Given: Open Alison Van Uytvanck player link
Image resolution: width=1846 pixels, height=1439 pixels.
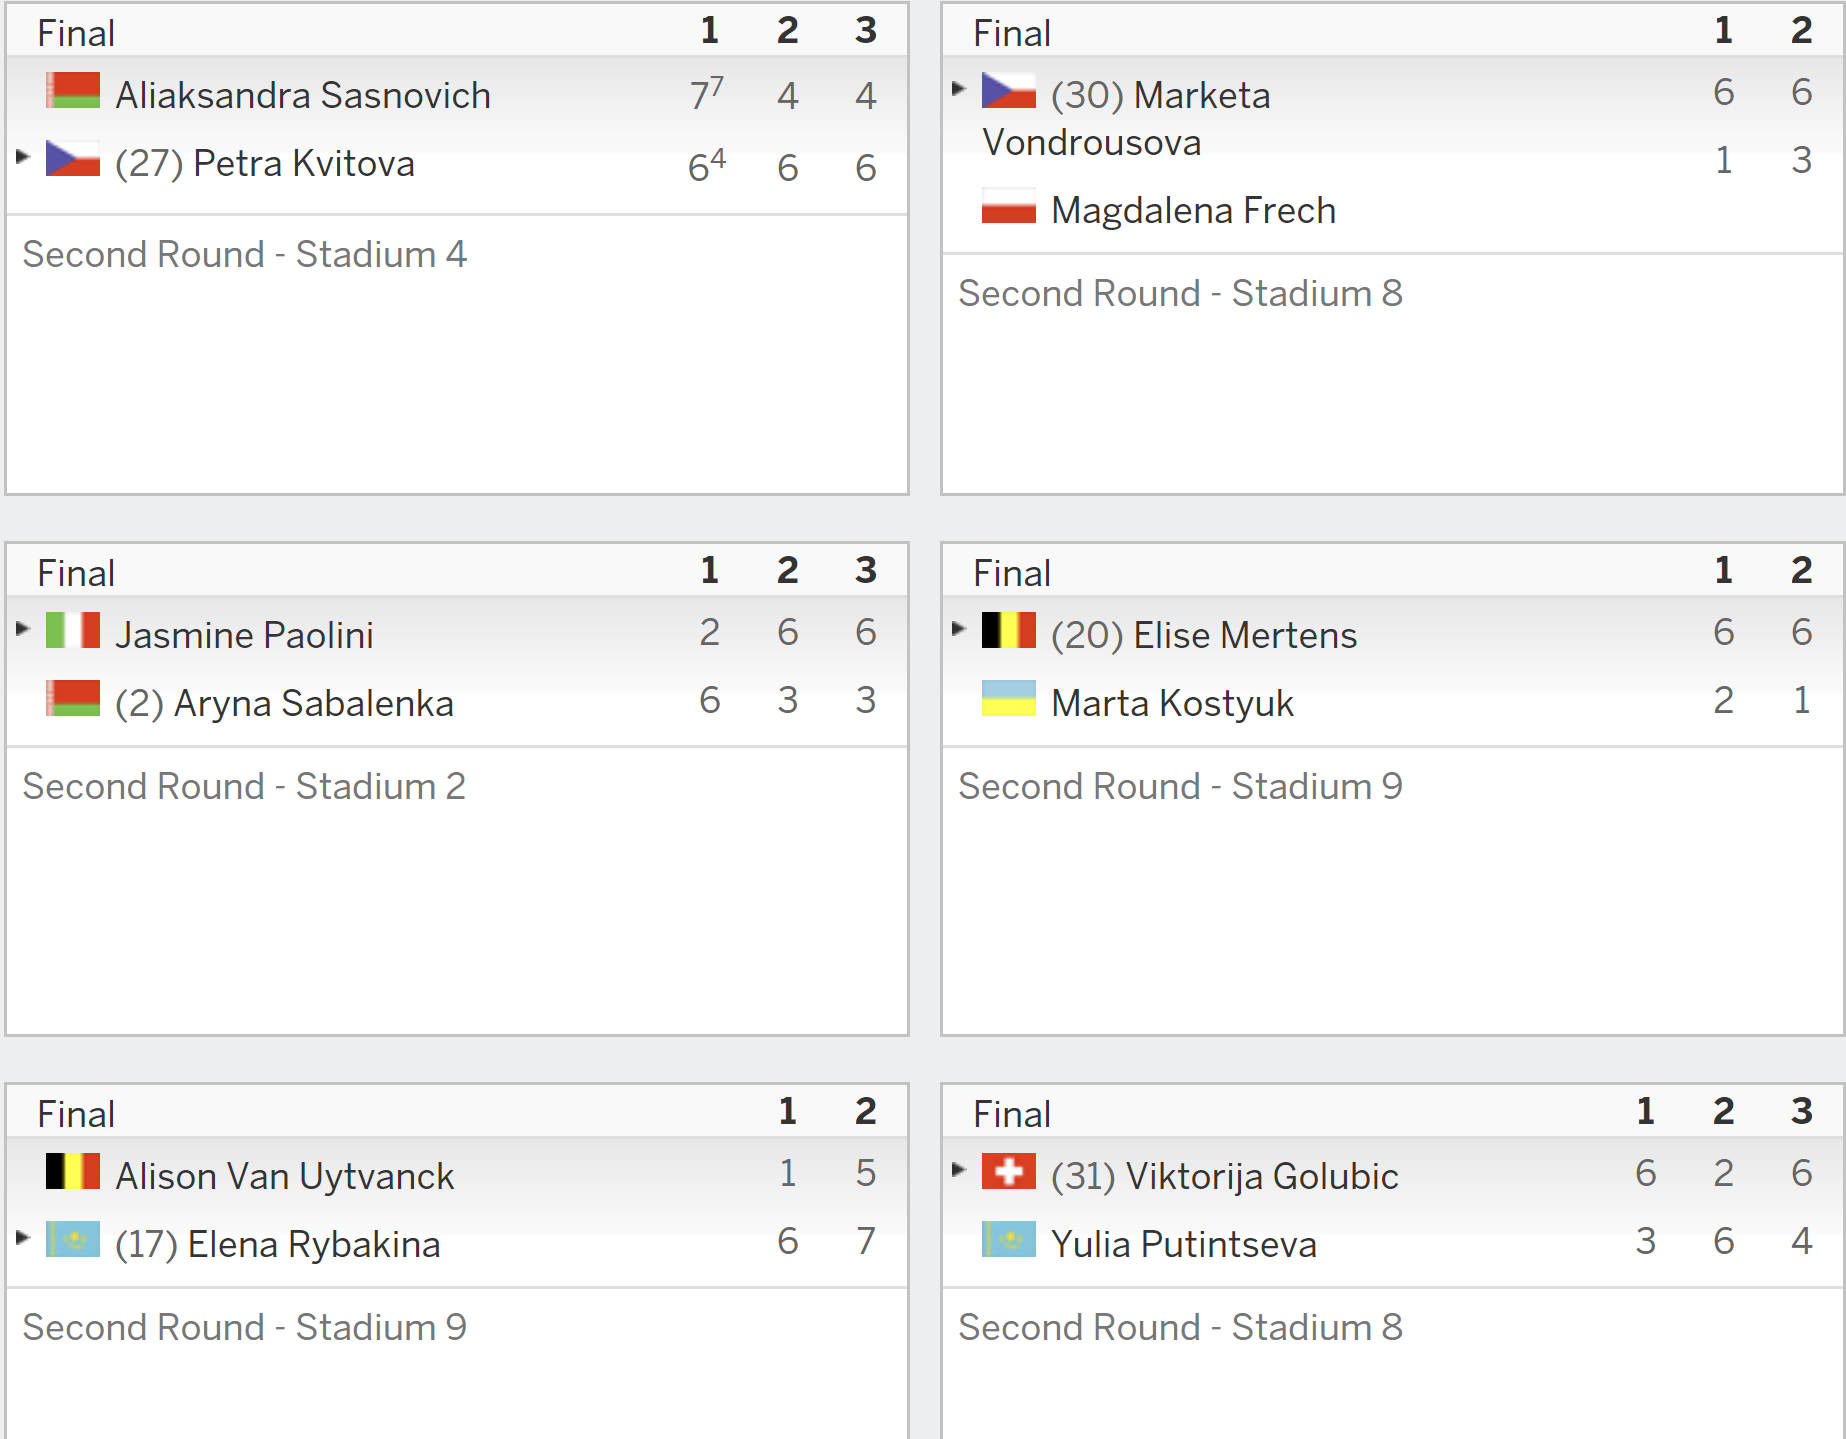Looking at the screenshot, I should [285, 1176].
